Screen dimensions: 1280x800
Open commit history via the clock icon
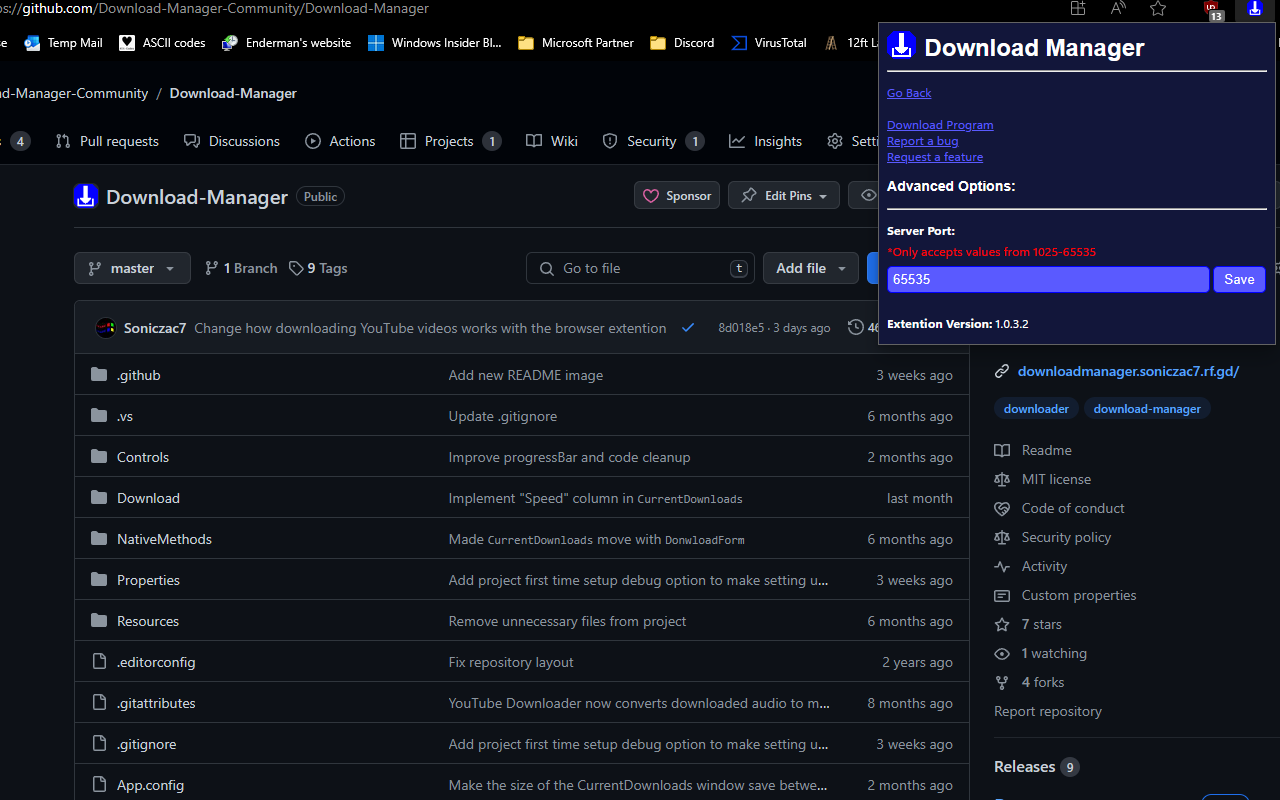pos(856,328)
